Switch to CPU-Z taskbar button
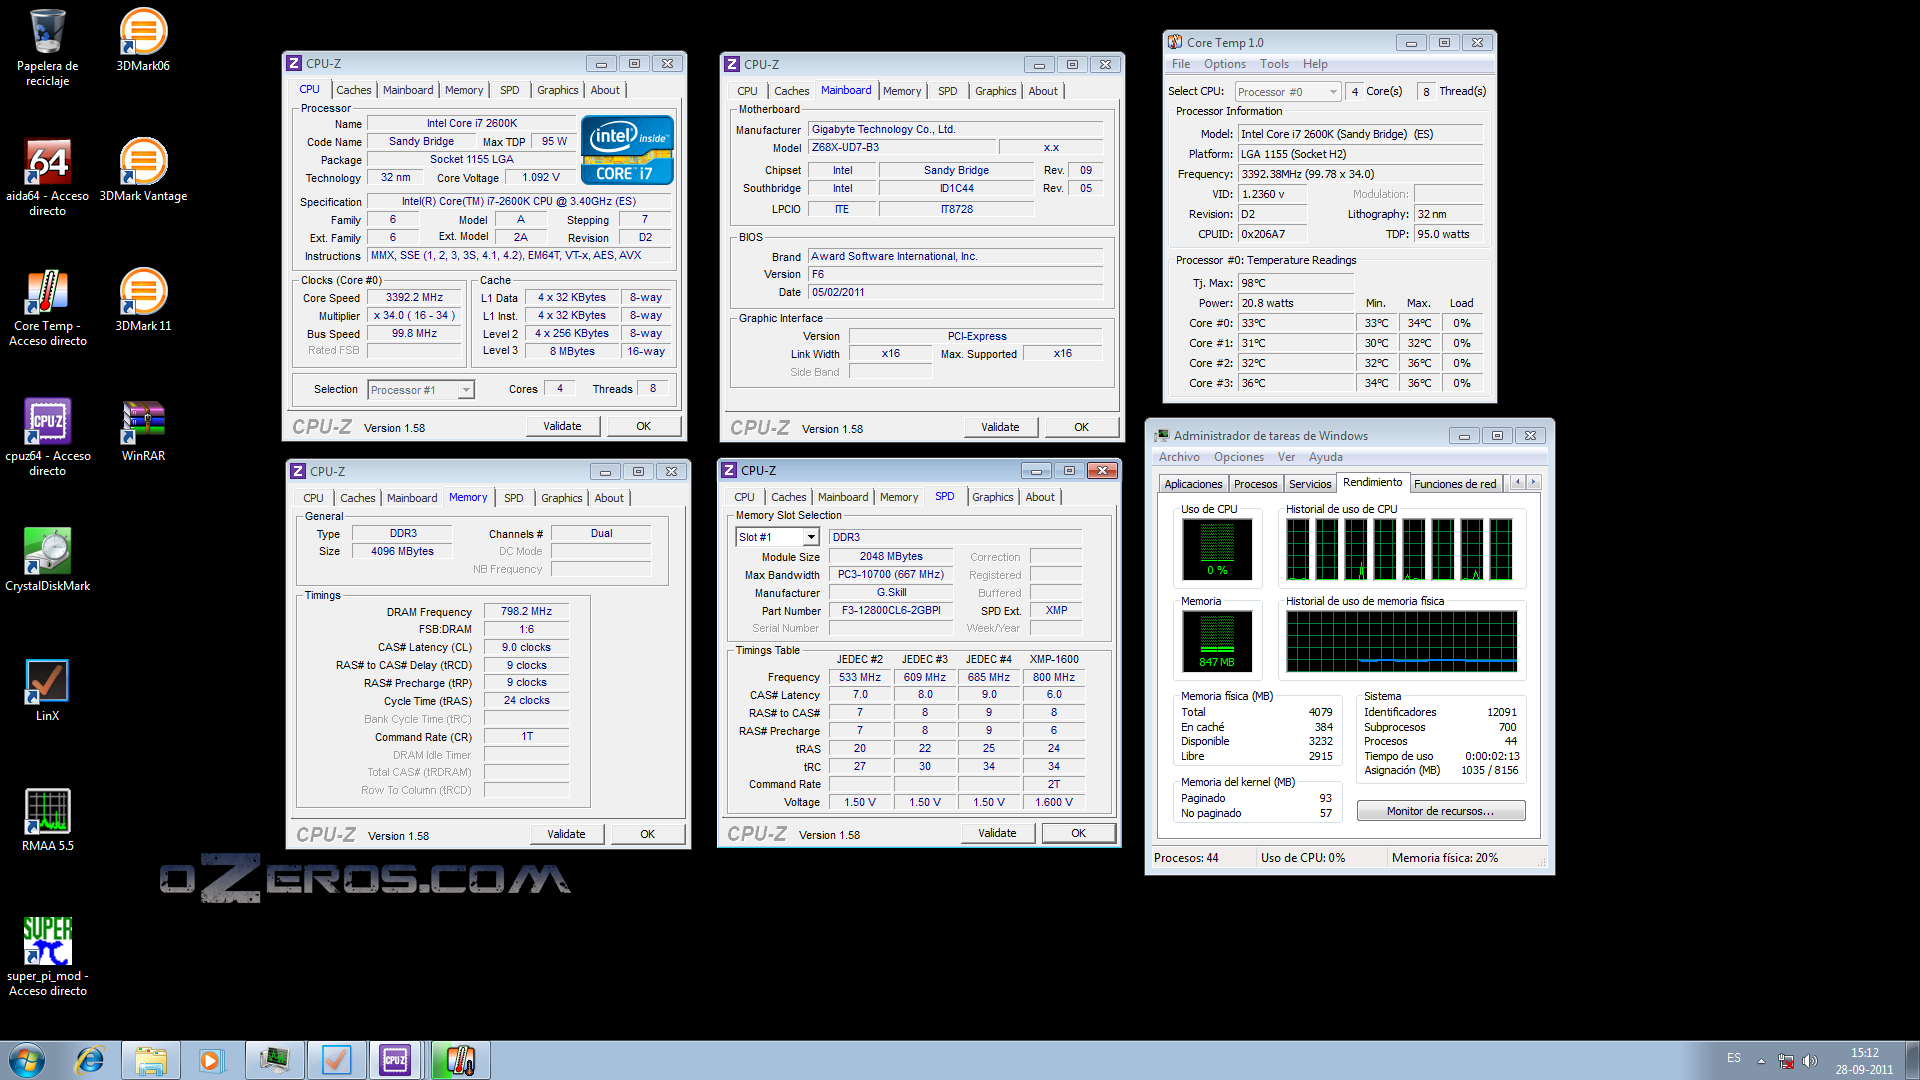 [396, 1060]
